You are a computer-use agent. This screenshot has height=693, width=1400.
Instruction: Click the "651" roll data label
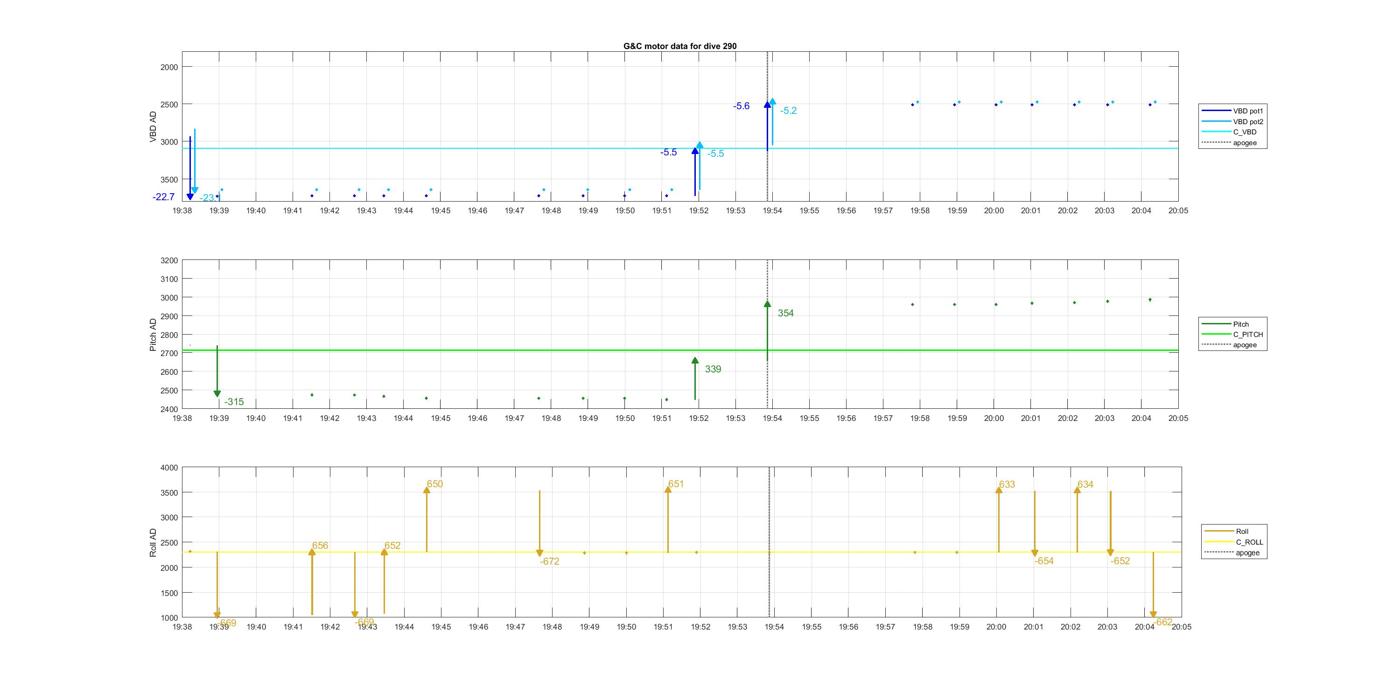pyautogui.click(x=677, y=484)
